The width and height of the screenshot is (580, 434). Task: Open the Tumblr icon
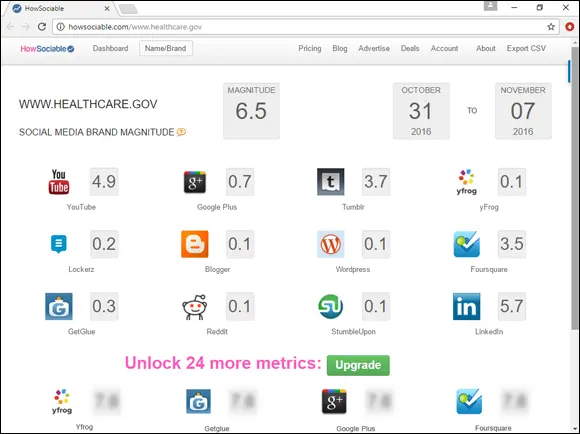click(x=331, y=182)
